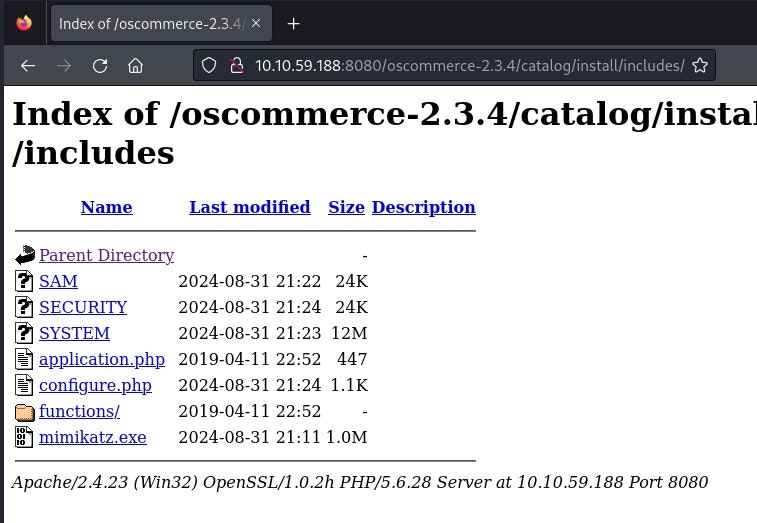Click the unknown-file icon beside SAM
Image resolution: width=757 pixels, height=523 pixels.
[24, 281]
